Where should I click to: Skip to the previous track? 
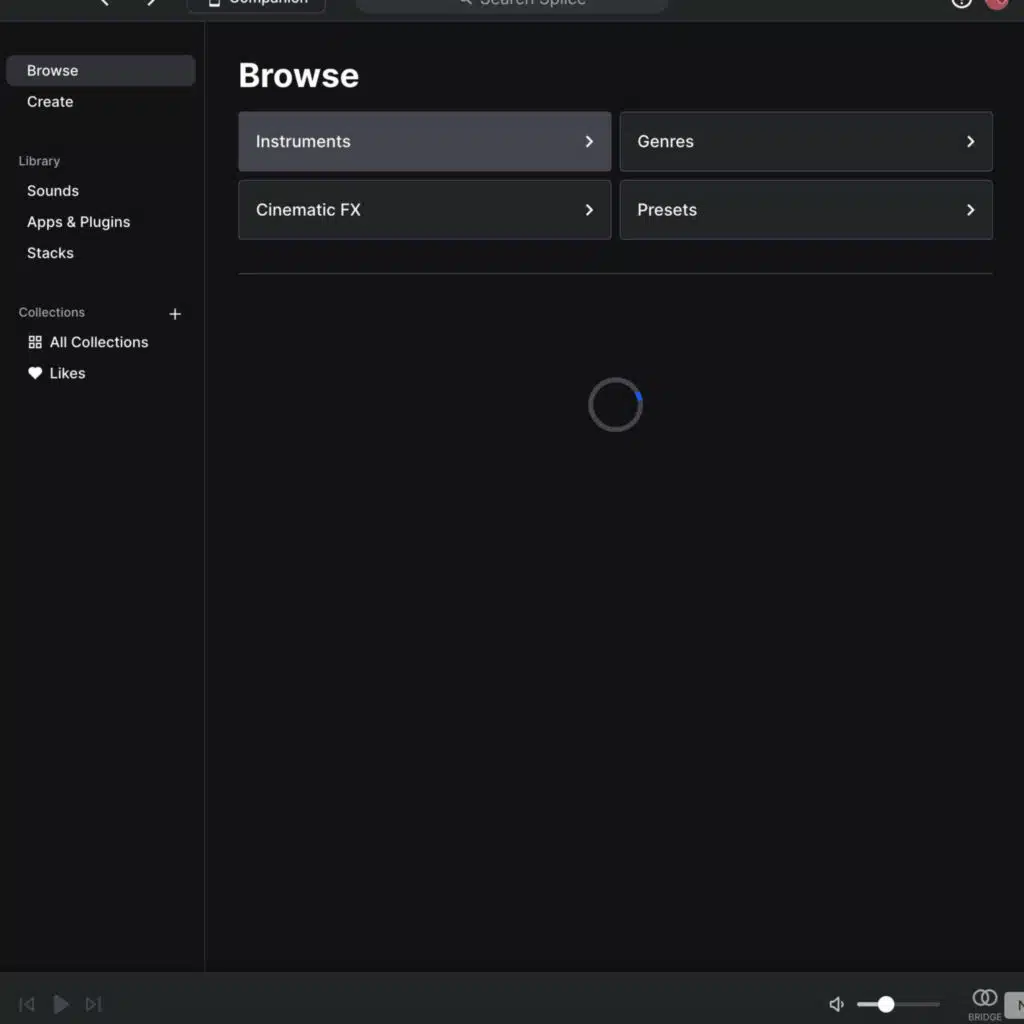point(28,1004)
